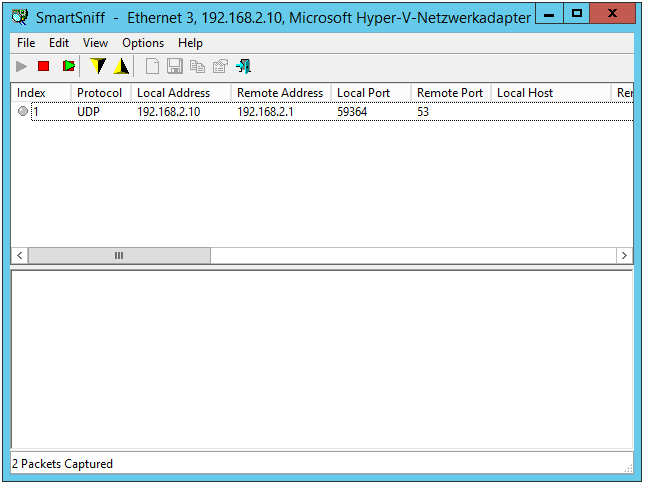
Task: Click the green capture options icon
Action: (x=68, y=66)
